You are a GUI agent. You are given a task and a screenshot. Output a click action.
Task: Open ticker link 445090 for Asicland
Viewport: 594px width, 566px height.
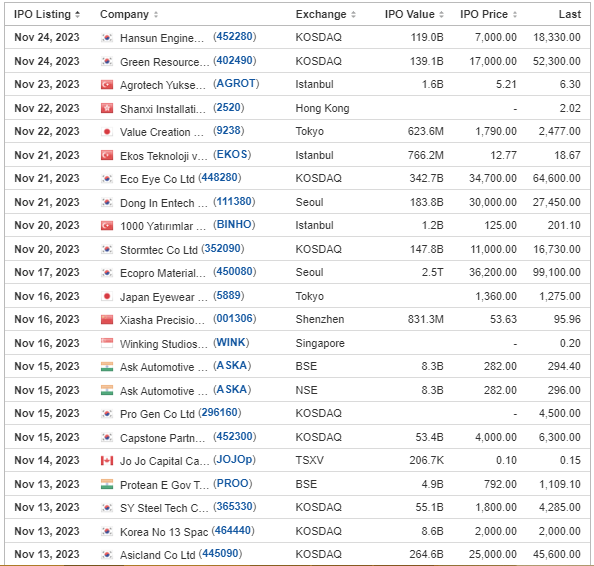(x=220, y=553)
